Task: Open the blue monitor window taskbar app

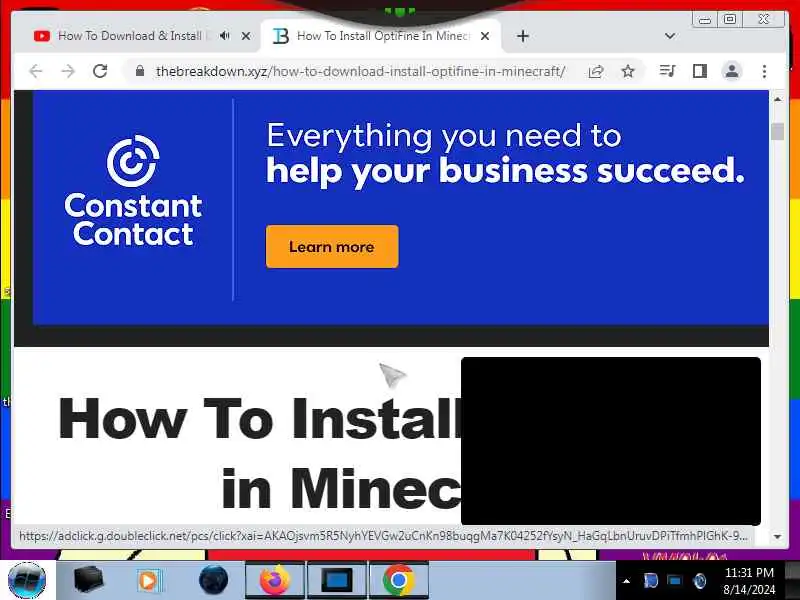Action: pos(337,580)
